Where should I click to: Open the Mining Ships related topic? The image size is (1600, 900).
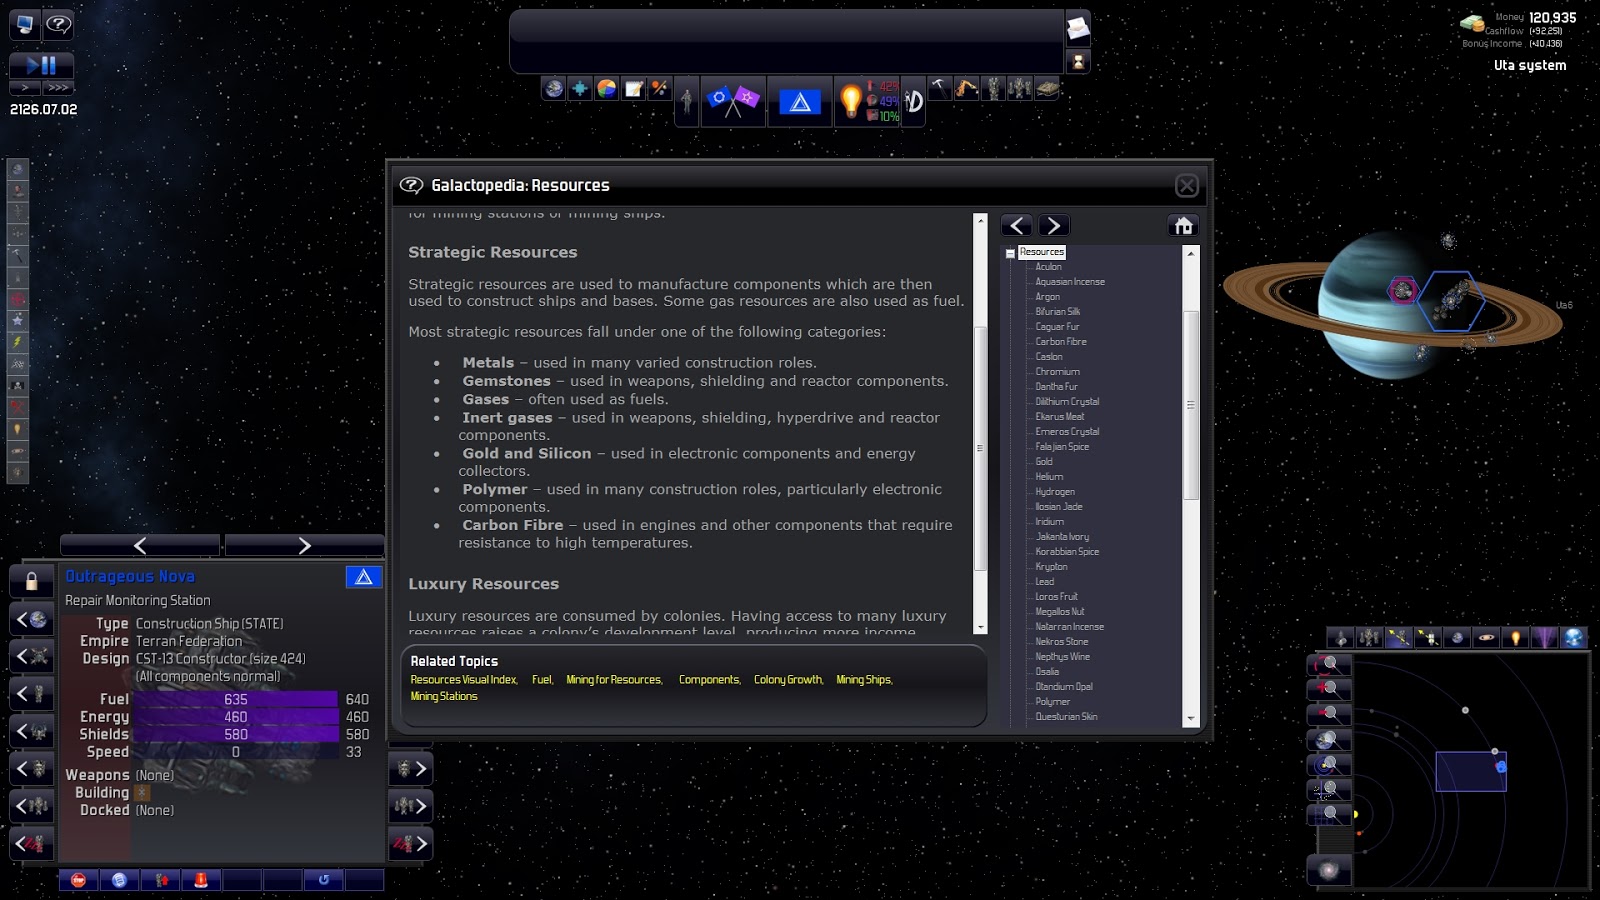[863, 680]
